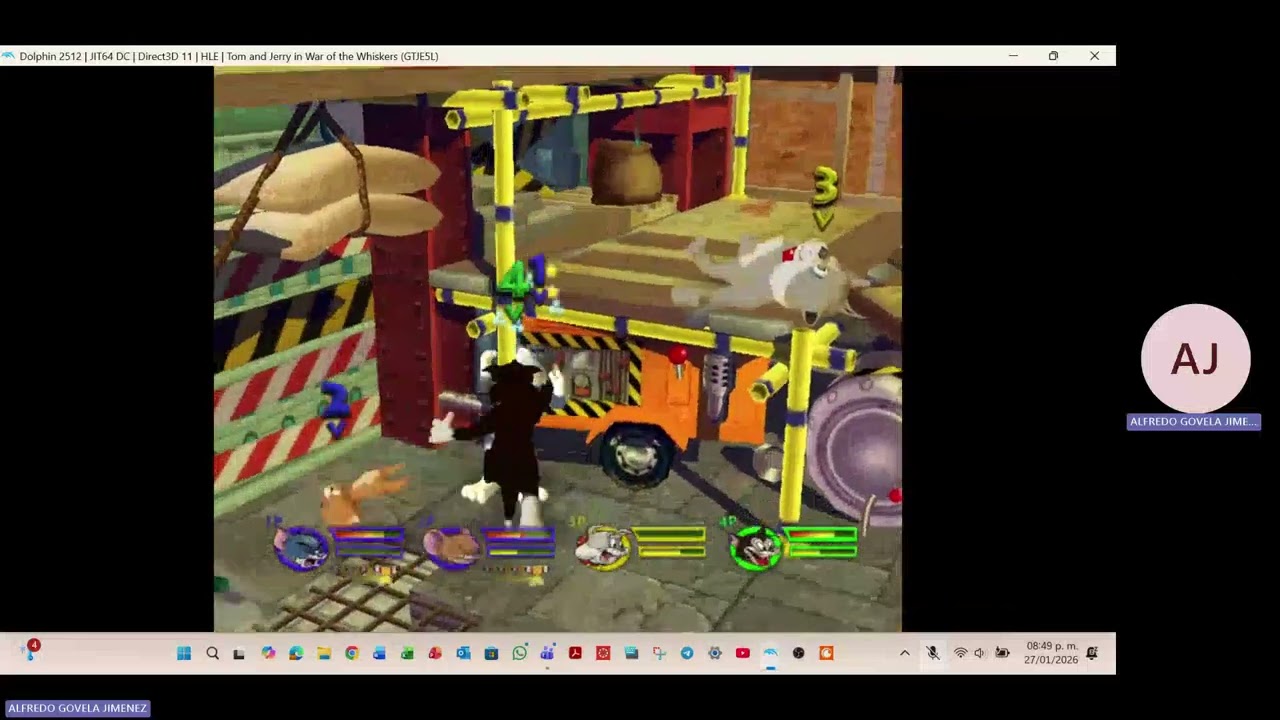Launch Copilot from the taskbar
Viewport: 1280px width, 720px height.
(268, 653)
